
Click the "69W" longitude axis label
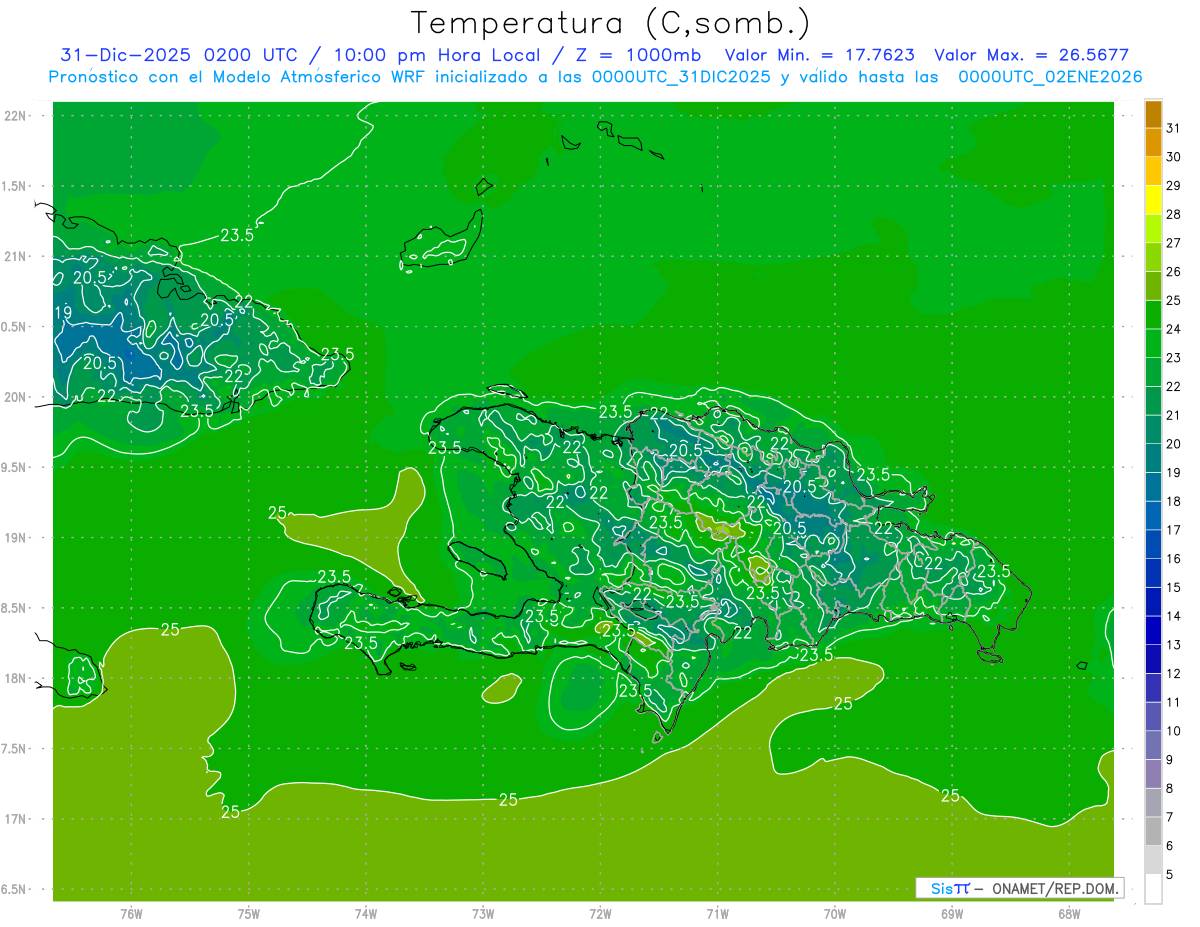click(952, 914)
